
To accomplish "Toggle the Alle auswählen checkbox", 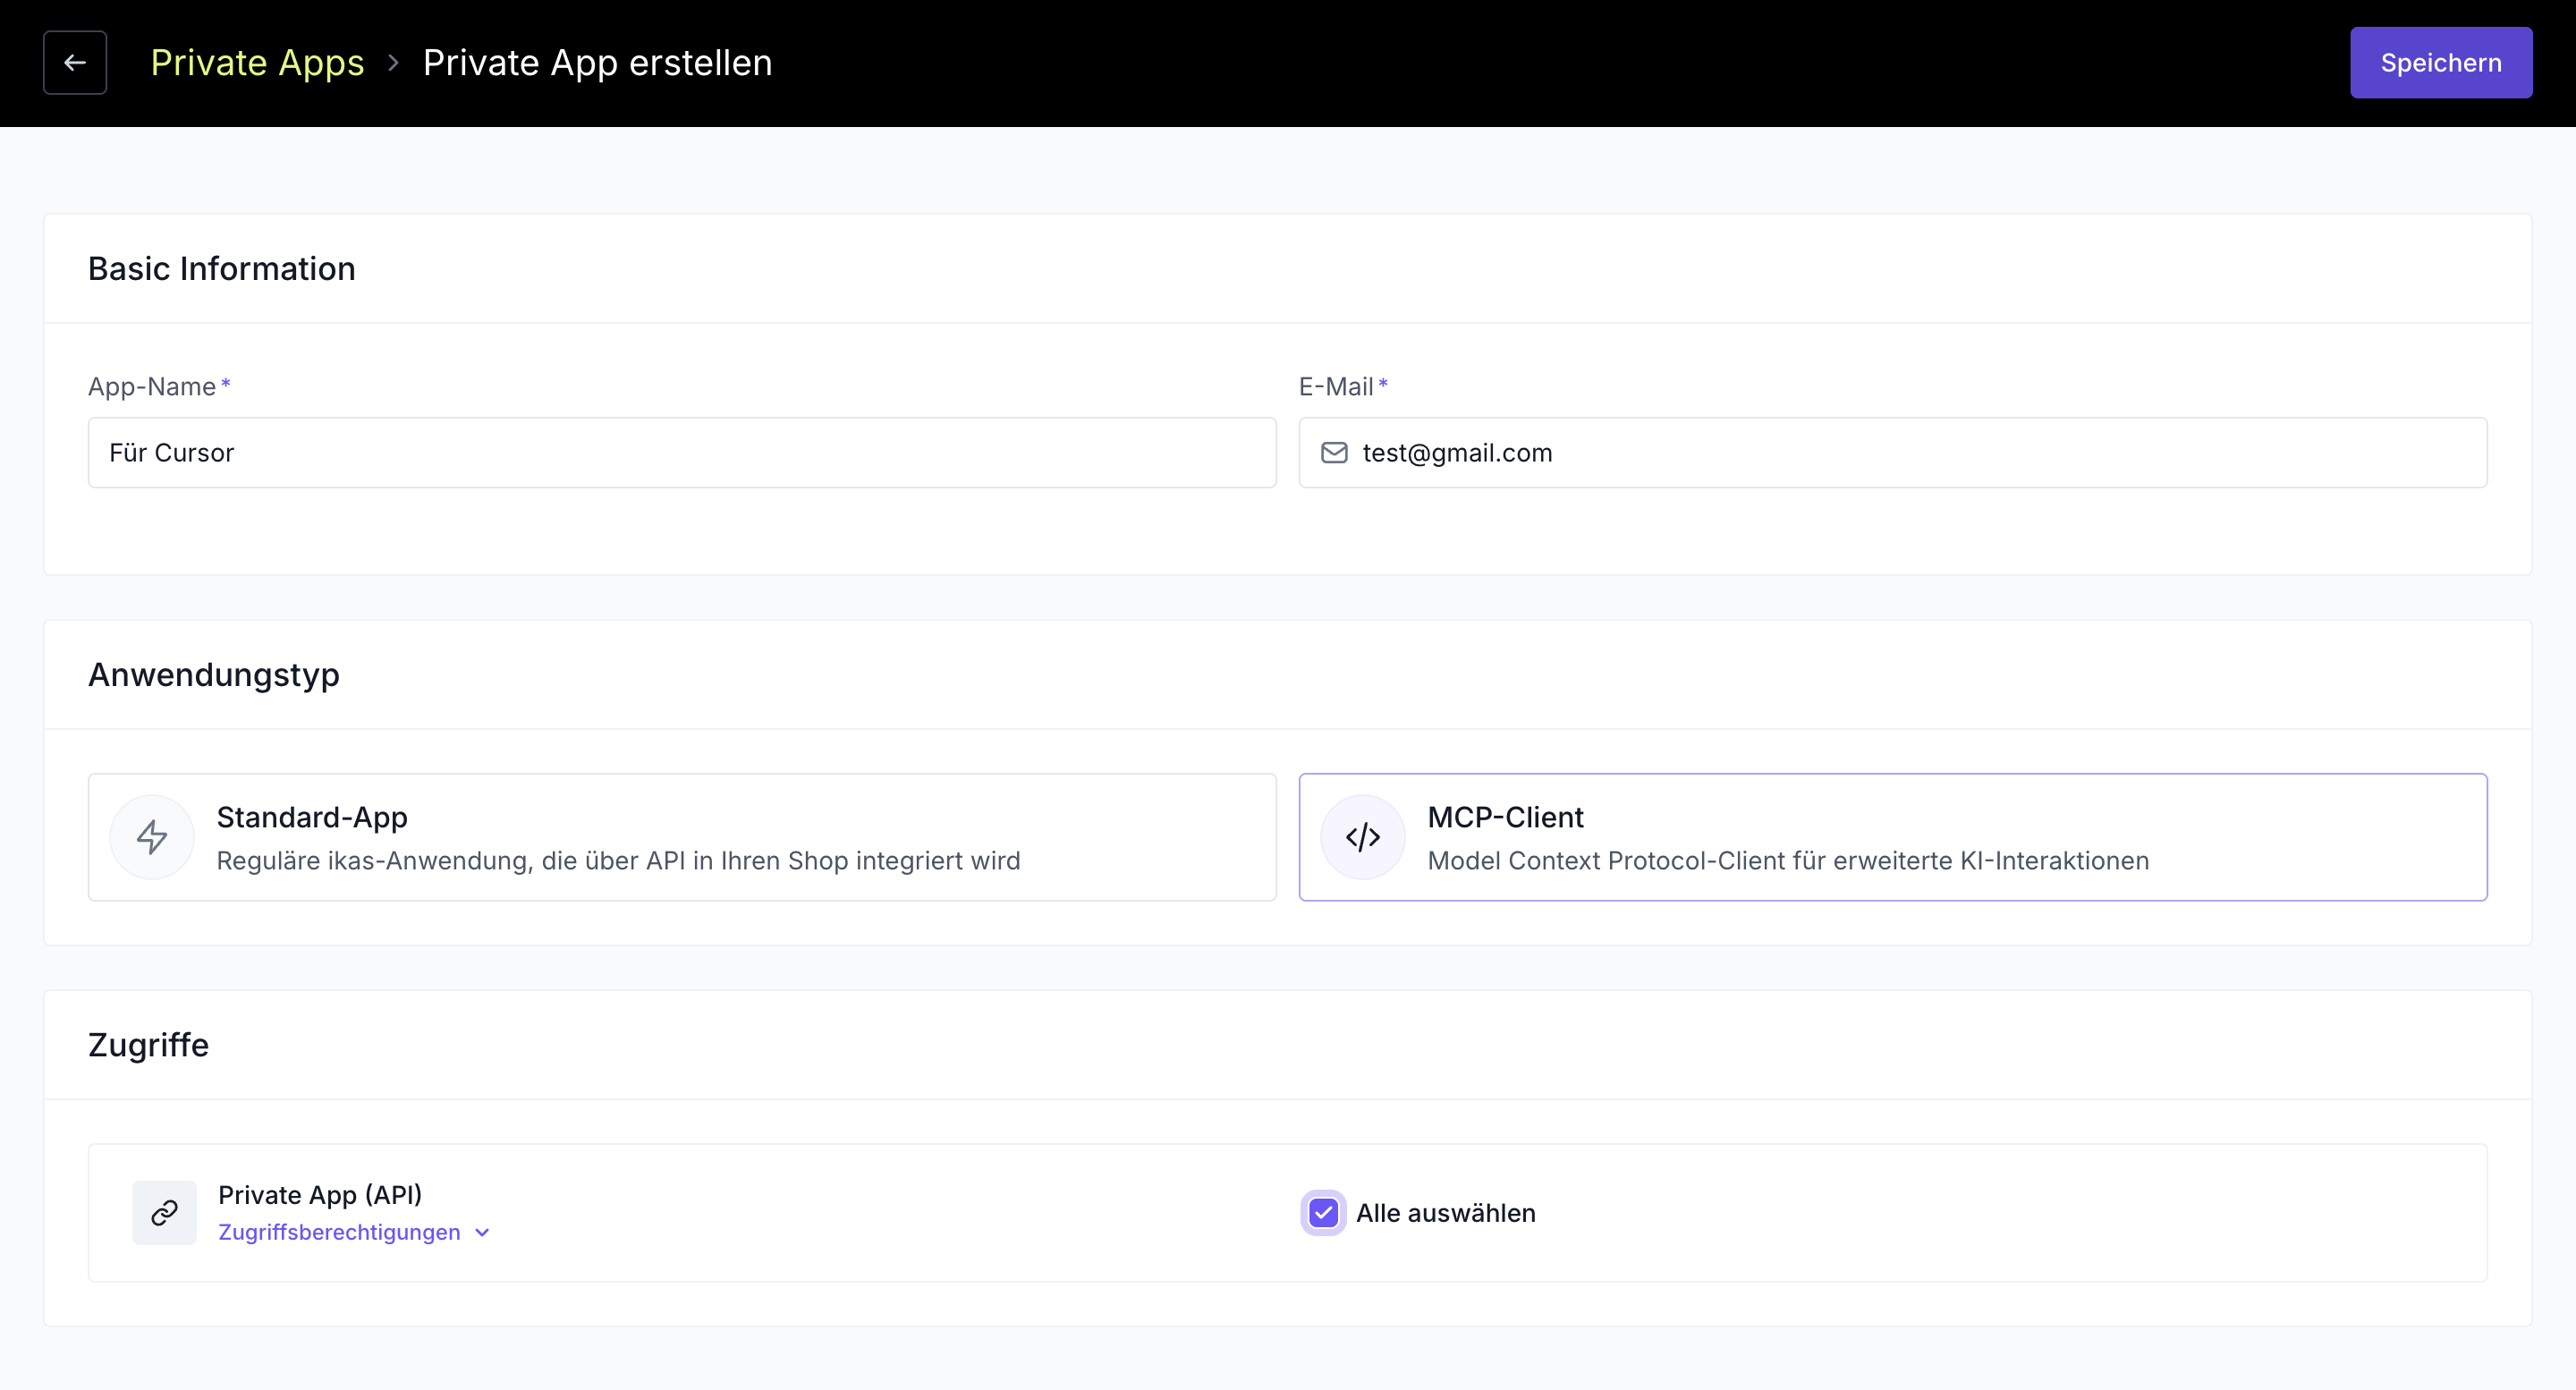I will click(x=1323, y=1213).
